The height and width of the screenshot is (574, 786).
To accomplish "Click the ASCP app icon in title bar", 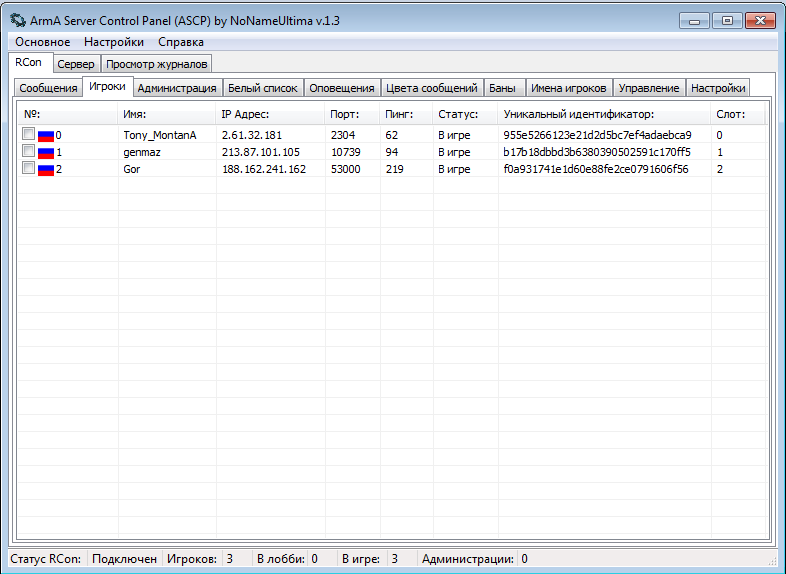I will [18, 21].
